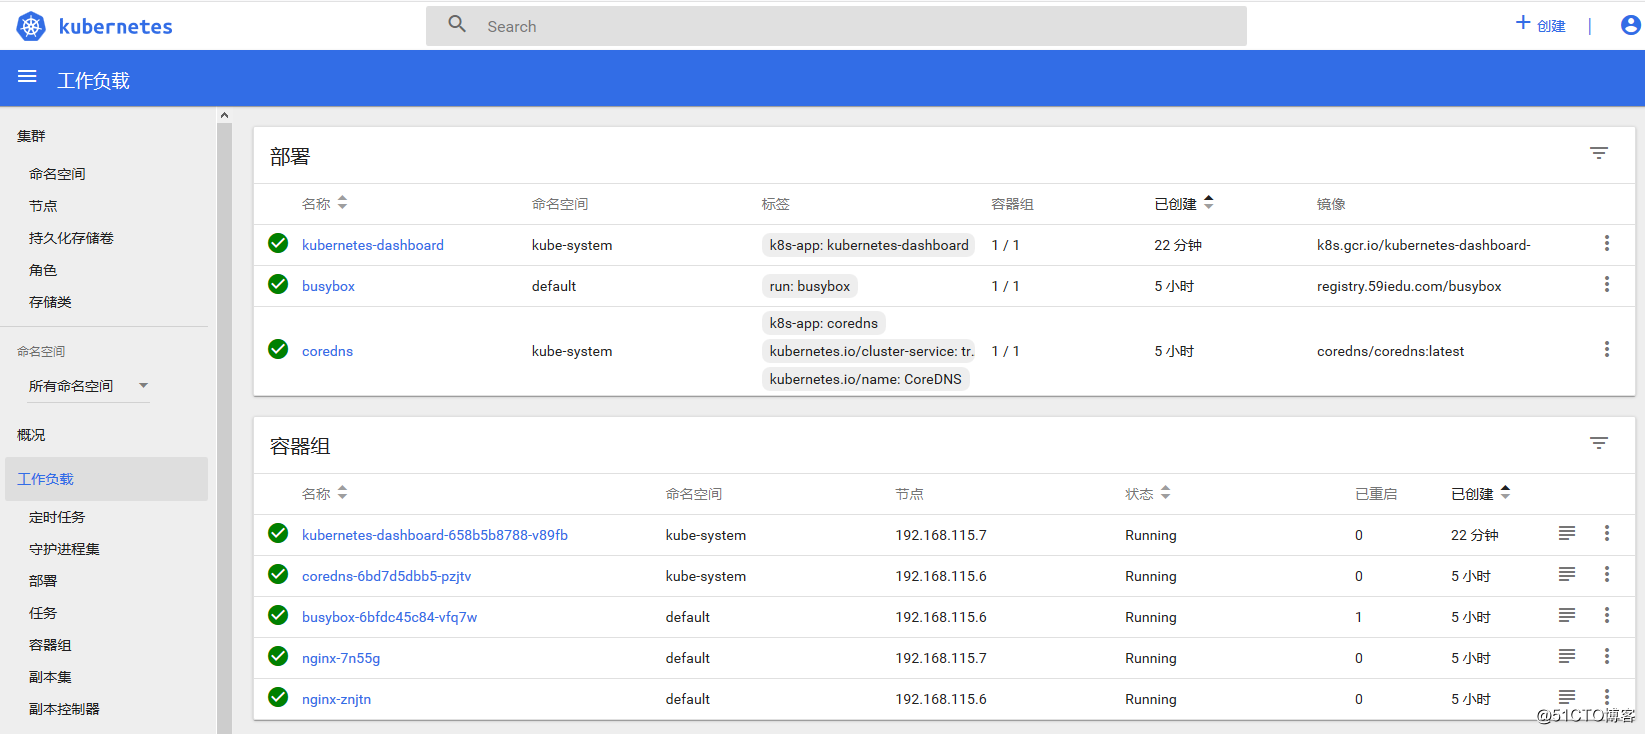Click the kubernetes brand title text
This screenshot has width=1645, height=734.
116,27
